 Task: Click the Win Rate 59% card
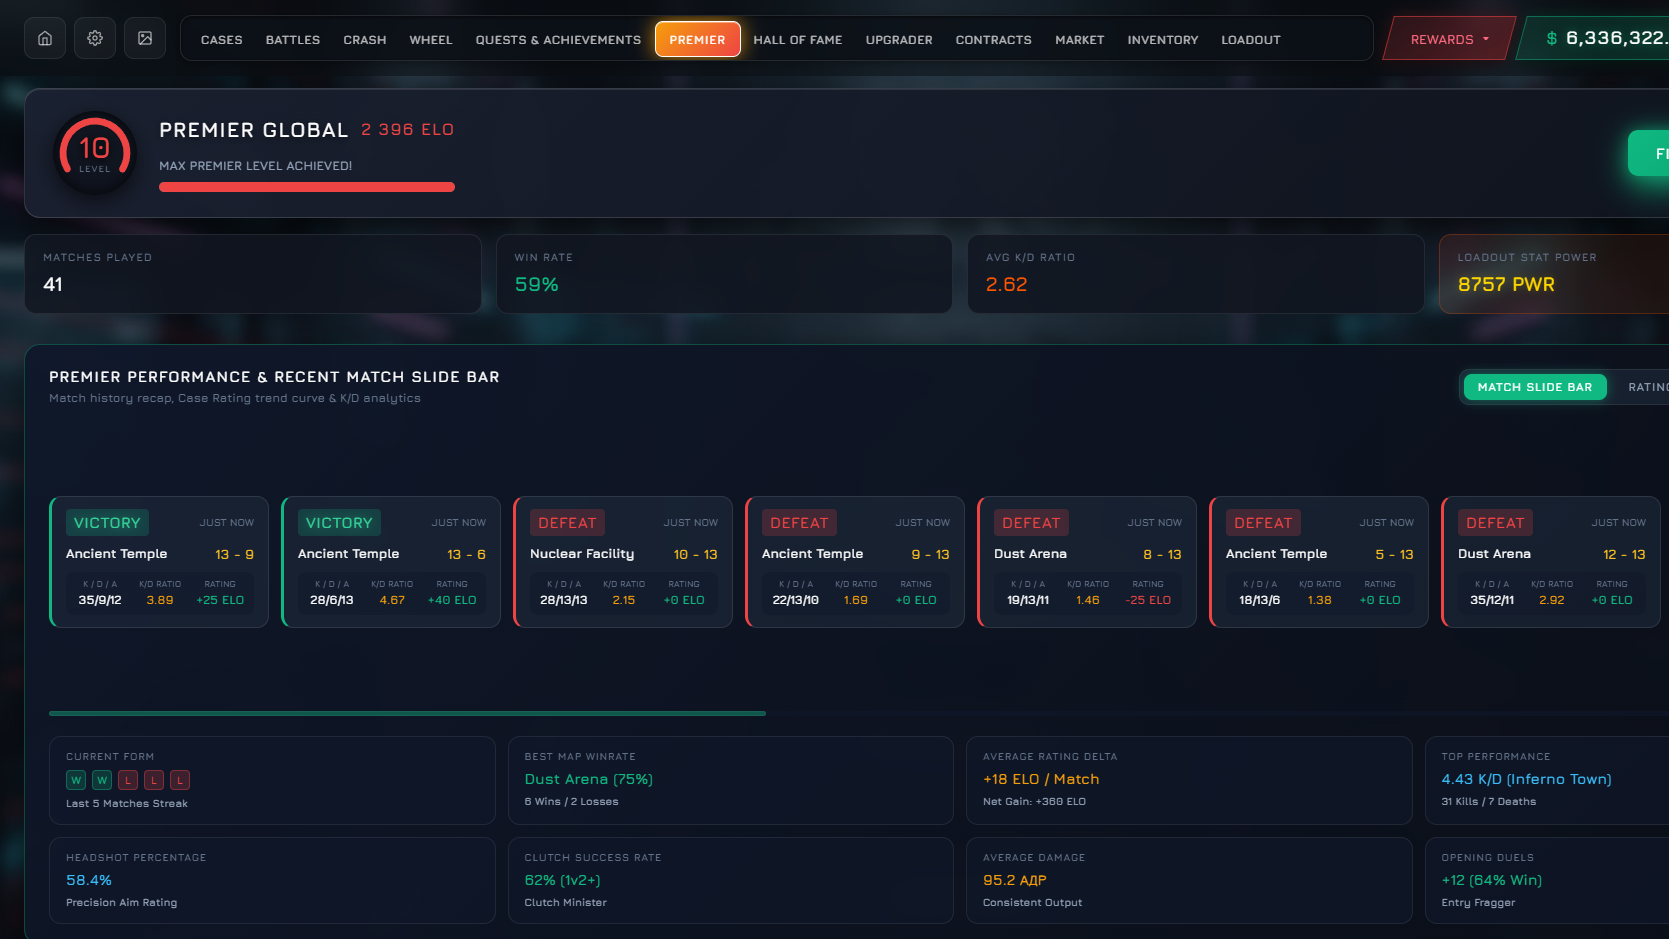pyautogui.click(x=724, y=274)
